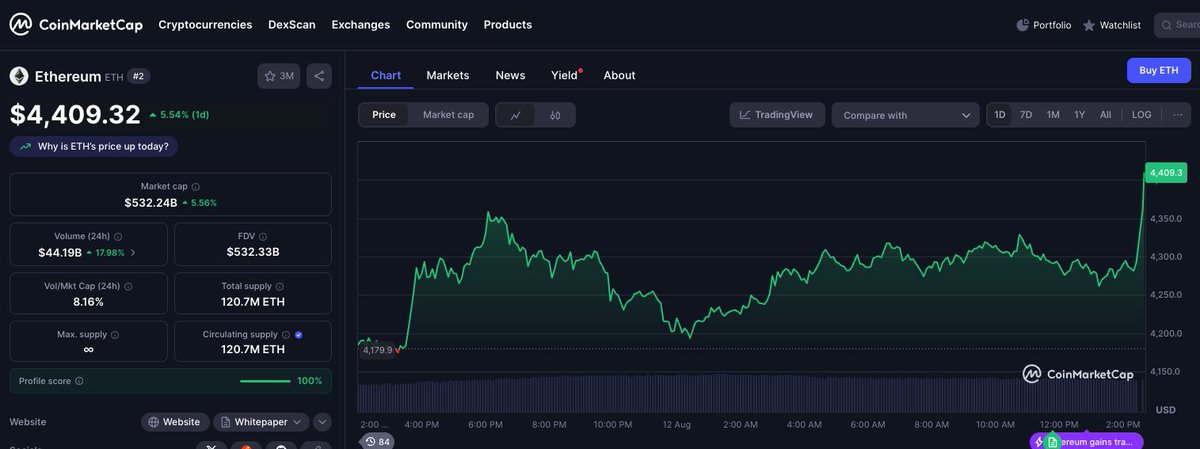Select the All time range
Screen dimensions: 1200x449
(x=1105, y=115)
